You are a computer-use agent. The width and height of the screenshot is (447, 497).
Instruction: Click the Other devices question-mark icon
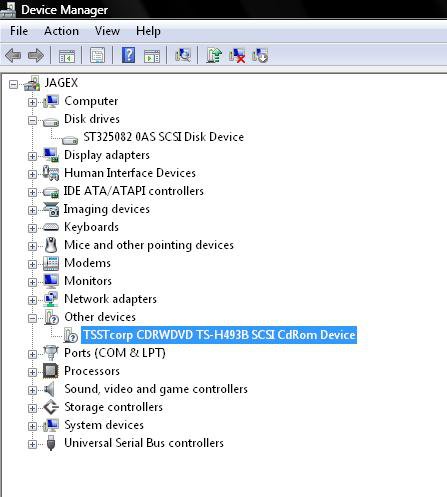coord(51,317)
